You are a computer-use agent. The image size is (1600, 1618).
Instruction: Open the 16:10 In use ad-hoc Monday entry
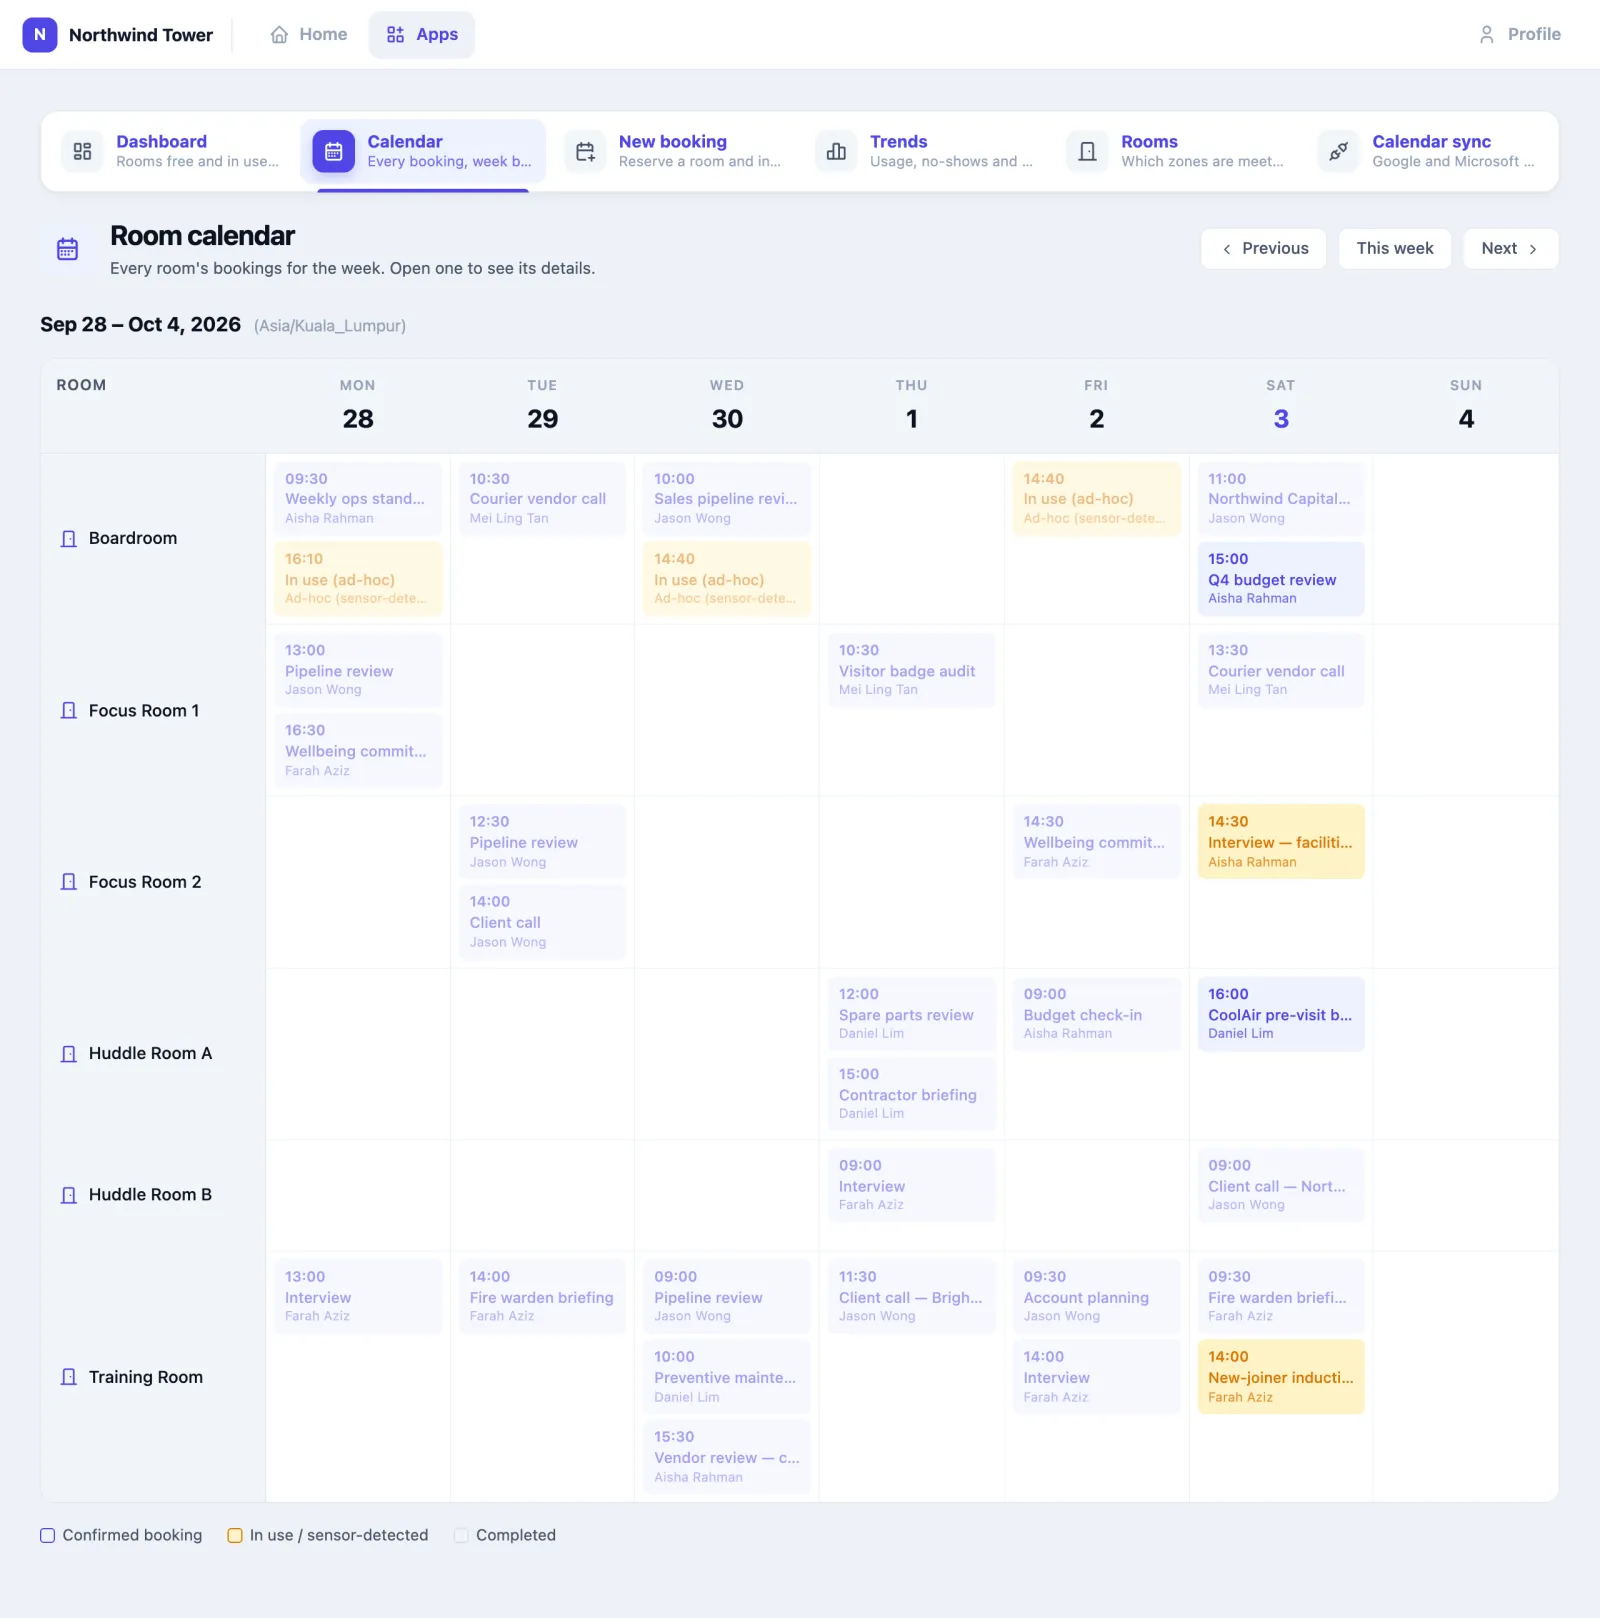tap(358, 578)
